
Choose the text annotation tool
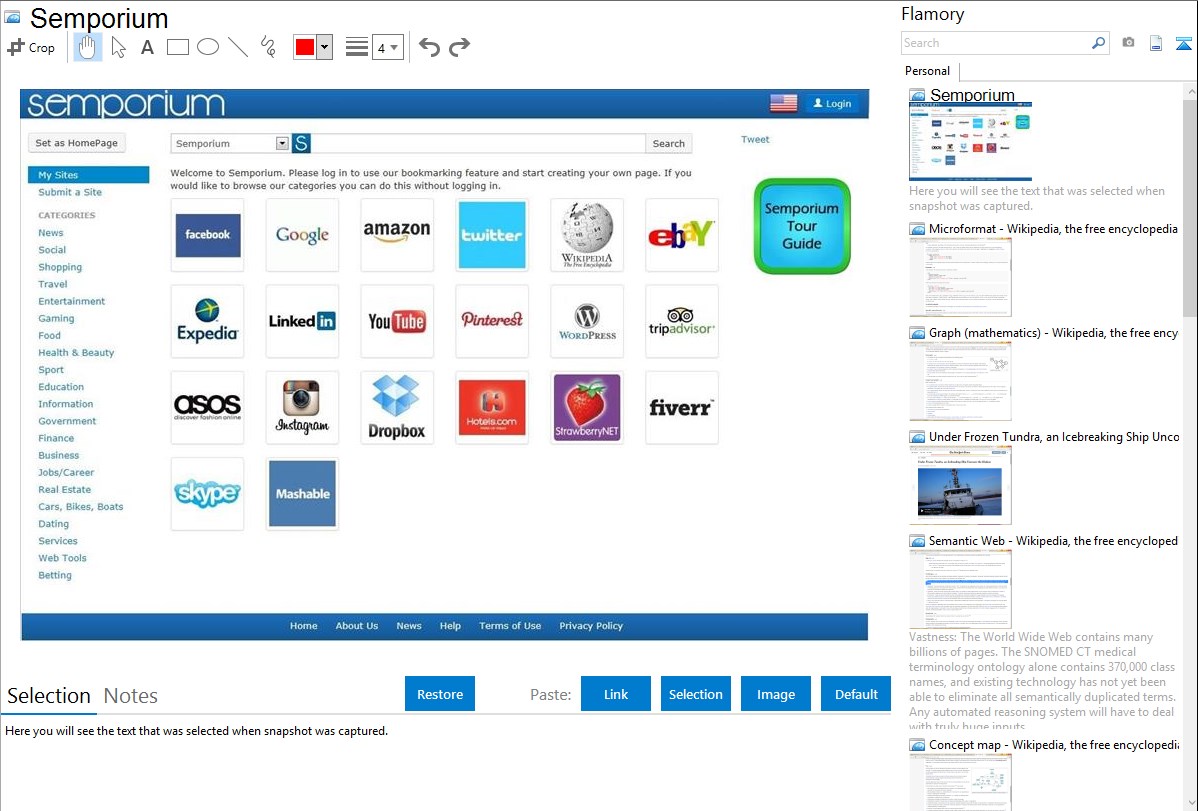point(147,47)
